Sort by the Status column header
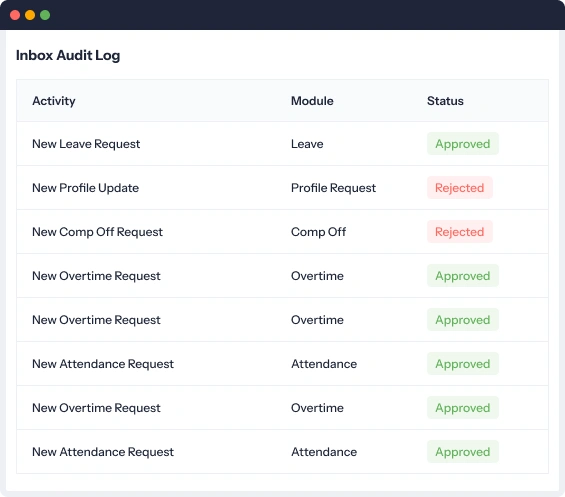Screen dimensions: 565x497 (x=445, y=101)
